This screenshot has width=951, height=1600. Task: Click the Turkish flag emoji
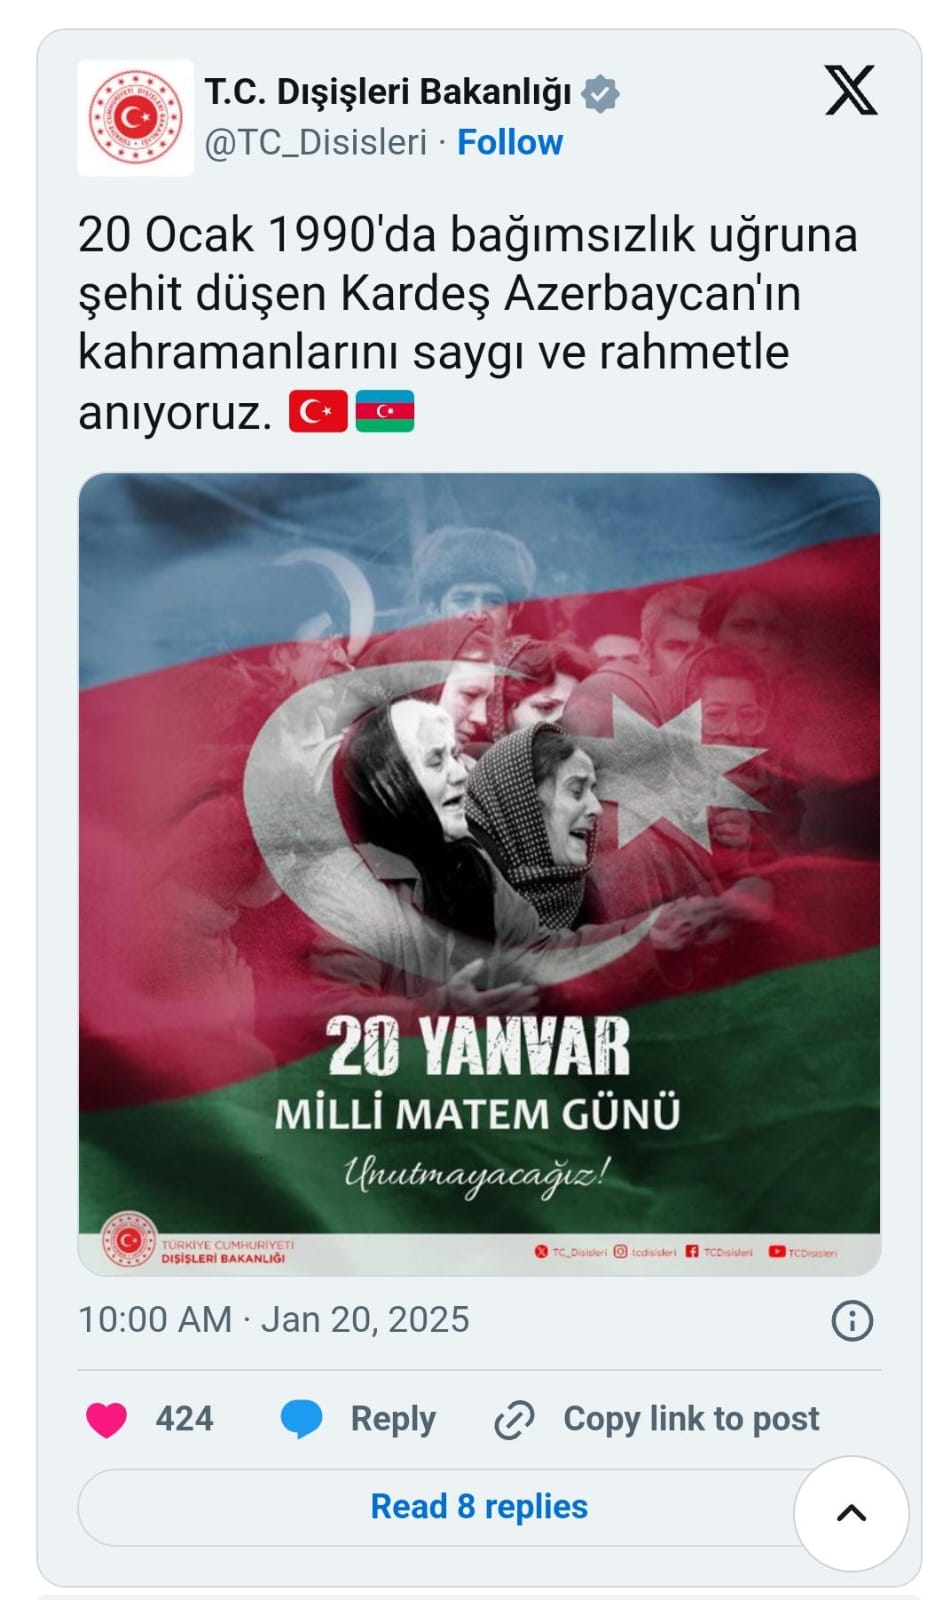coord(318,411)
